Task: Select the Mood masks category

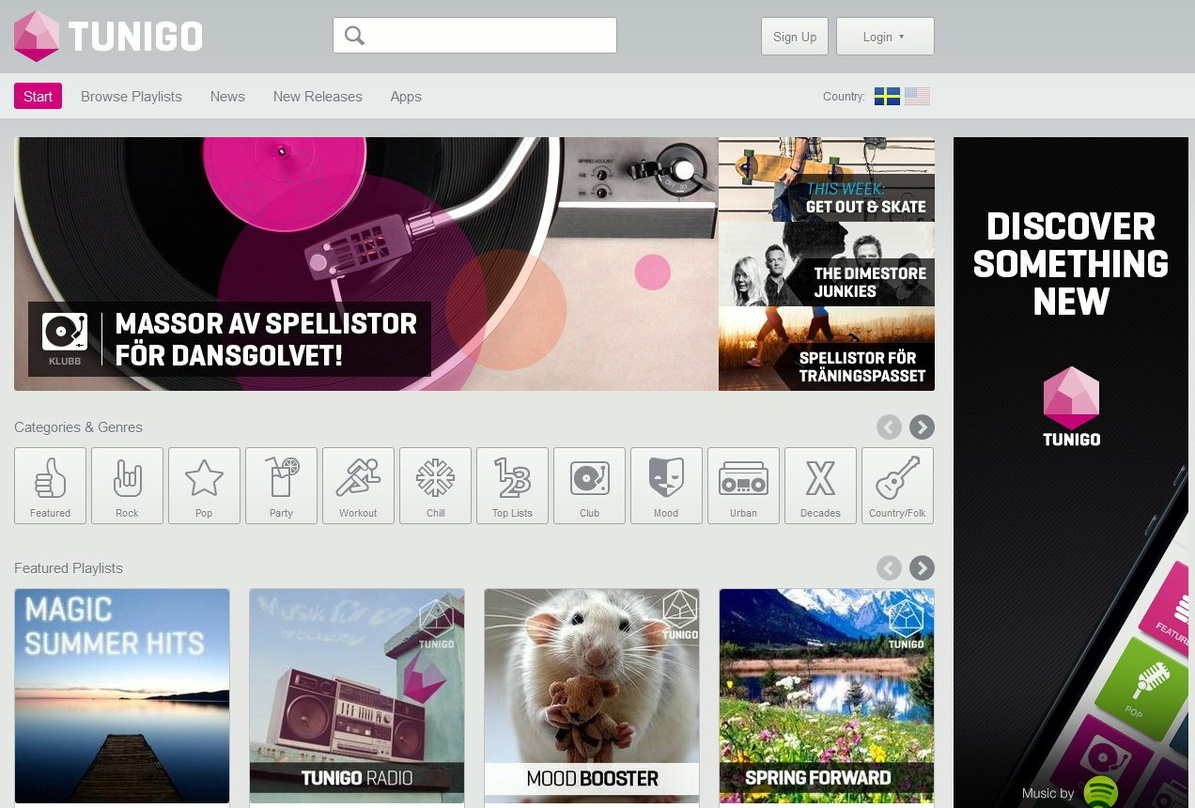Action: [666, 486]
